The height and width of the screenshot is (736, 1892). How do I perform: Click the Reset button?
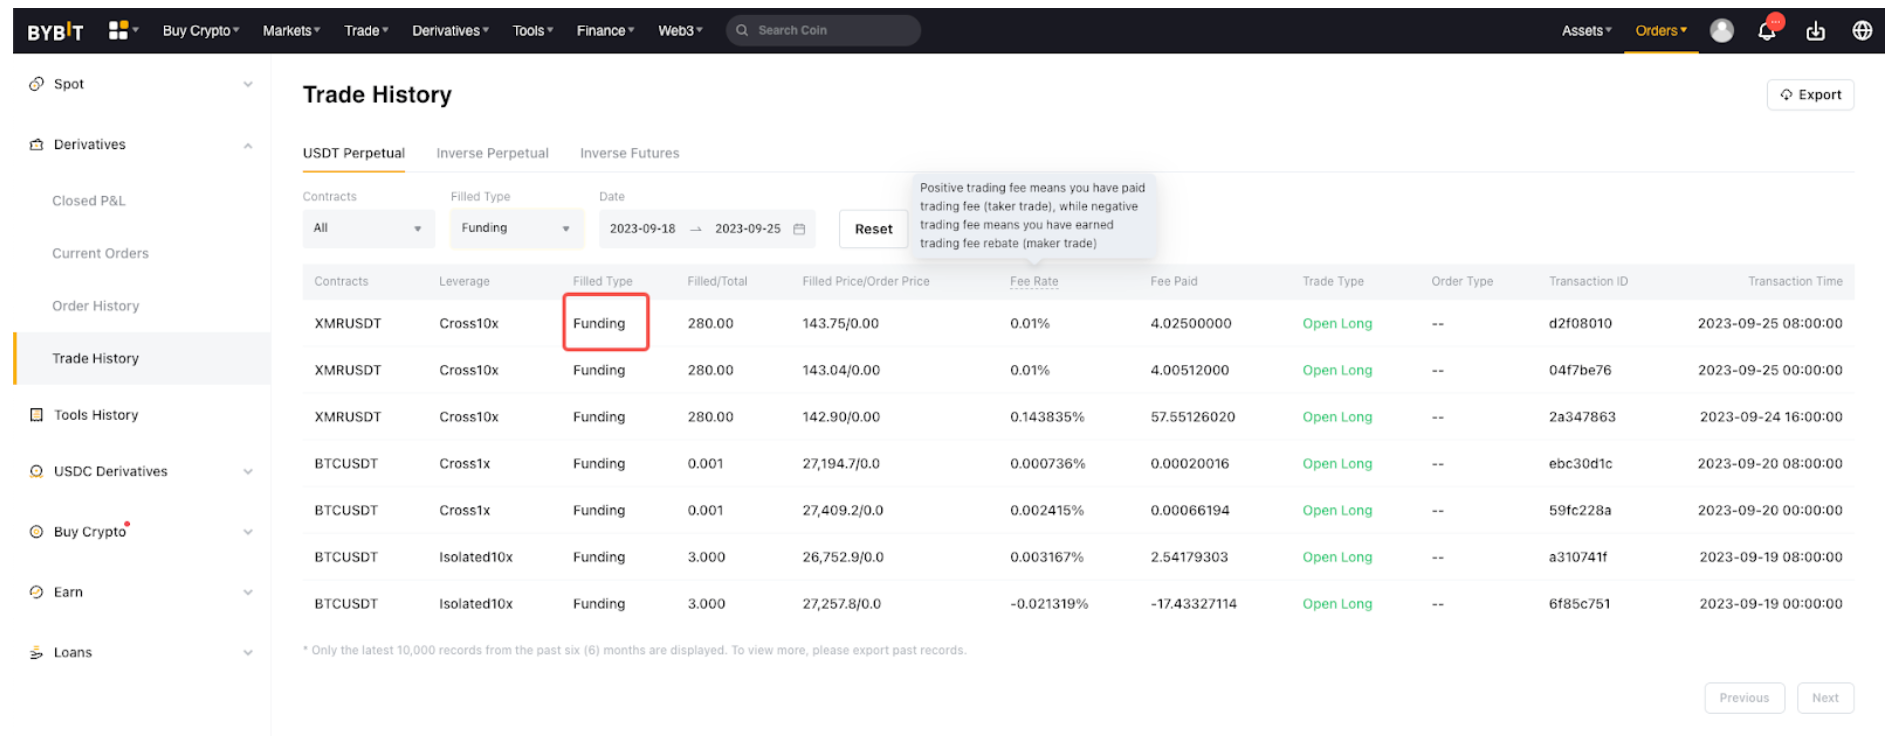coord(873,229)
